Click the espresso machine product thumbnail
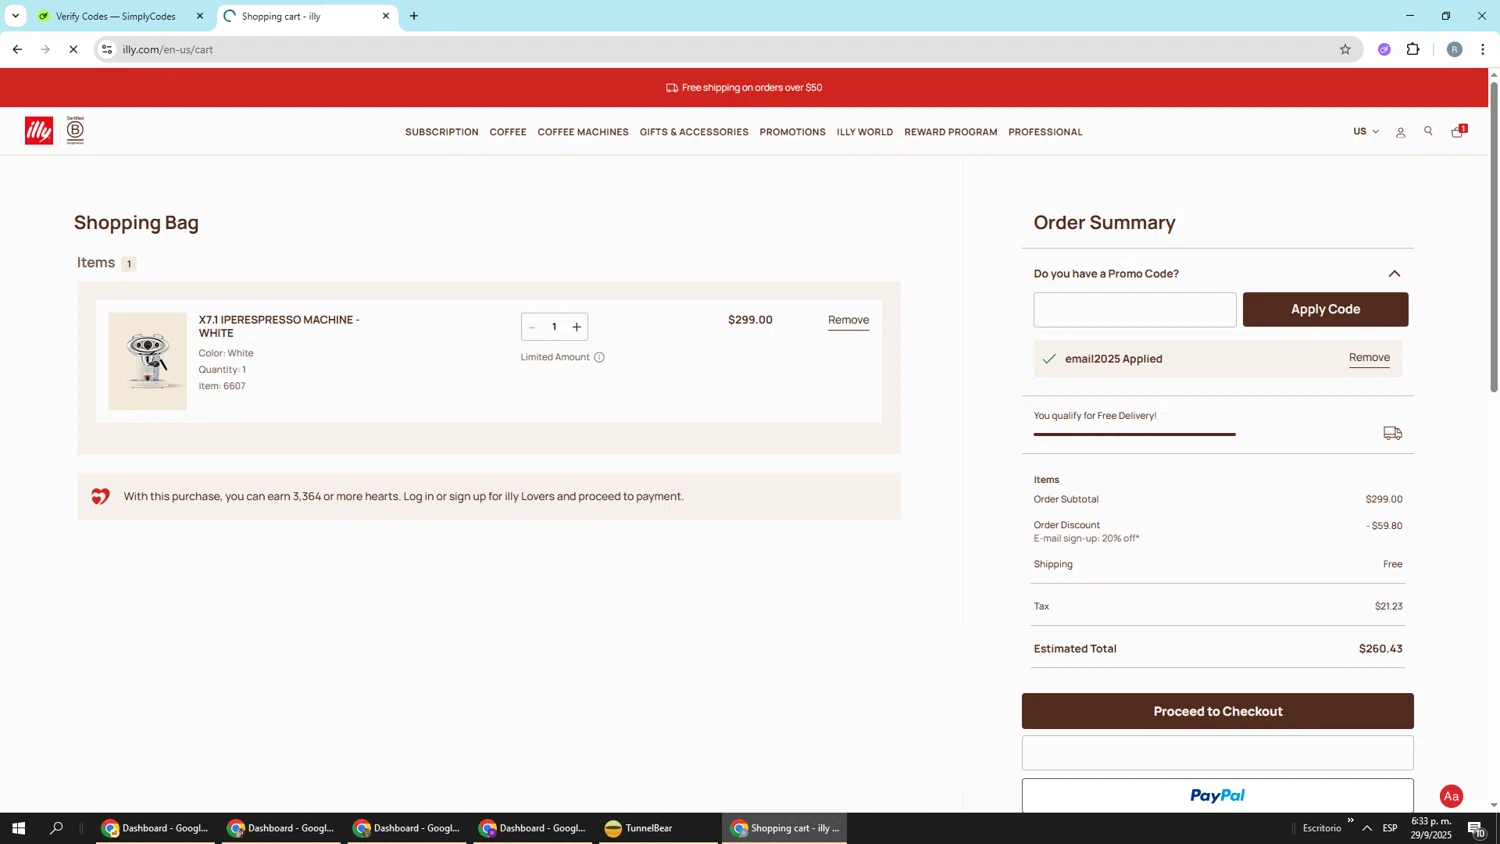Screen dimensions: 1500x844 click(147, 361)
